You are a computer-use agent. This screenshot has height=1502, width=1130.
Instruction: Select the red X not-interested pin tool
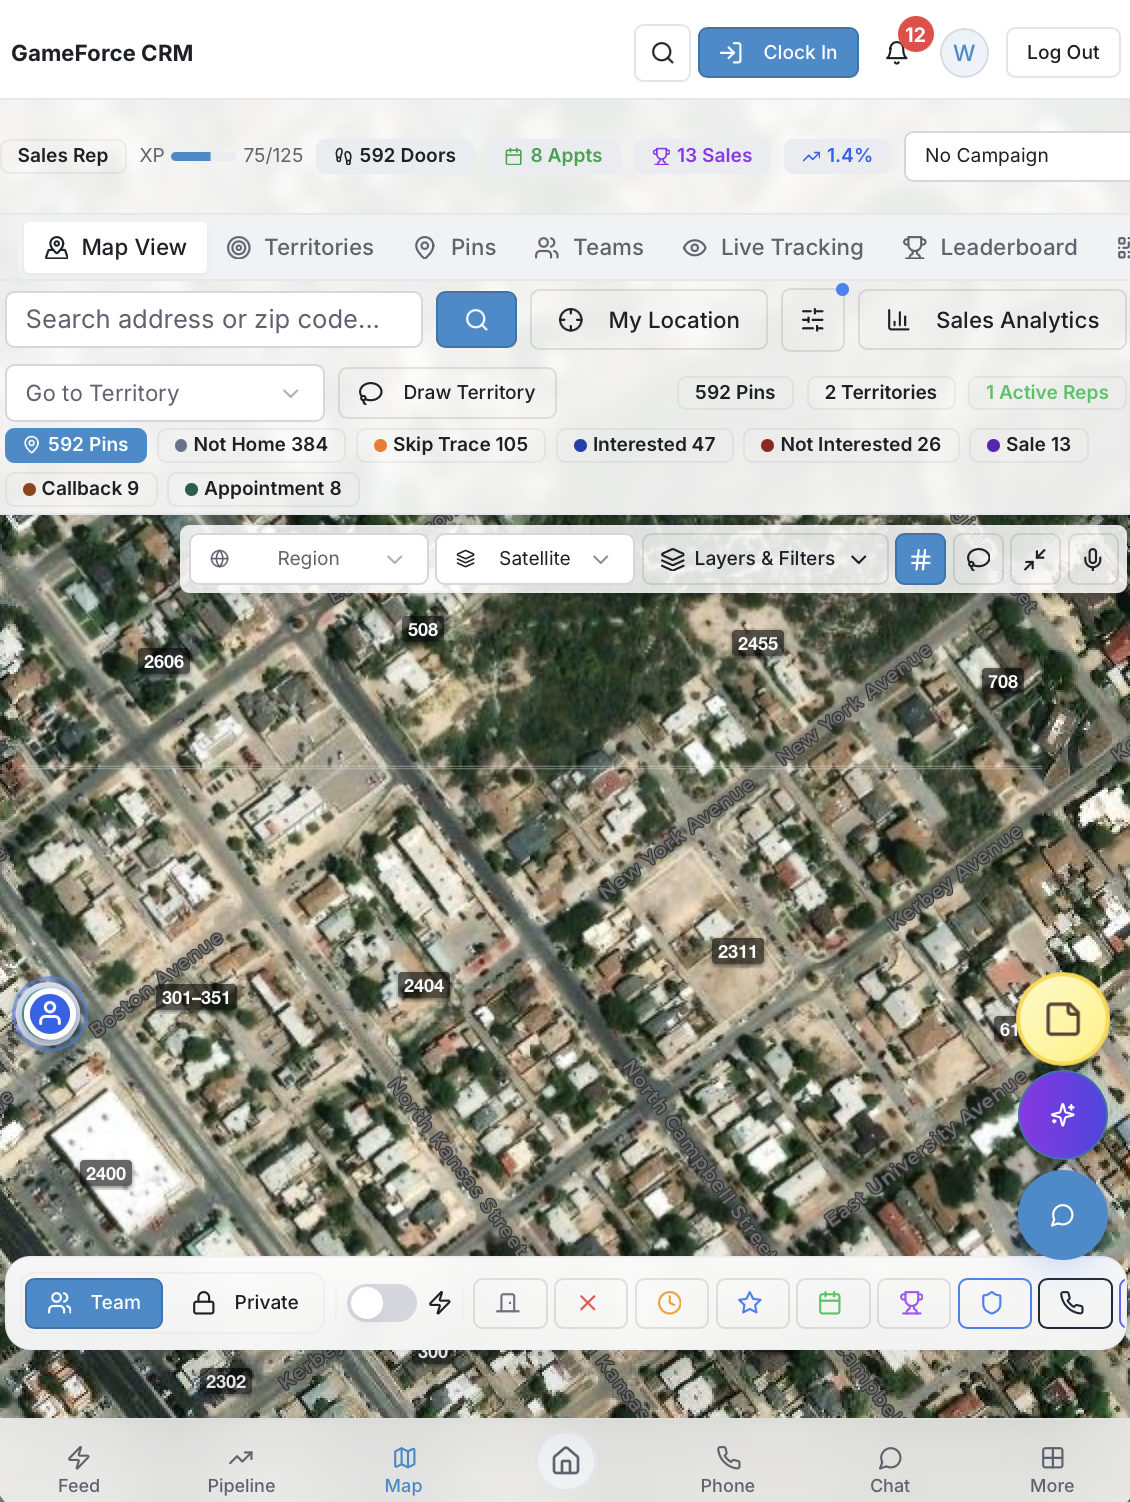(590, 1303)
